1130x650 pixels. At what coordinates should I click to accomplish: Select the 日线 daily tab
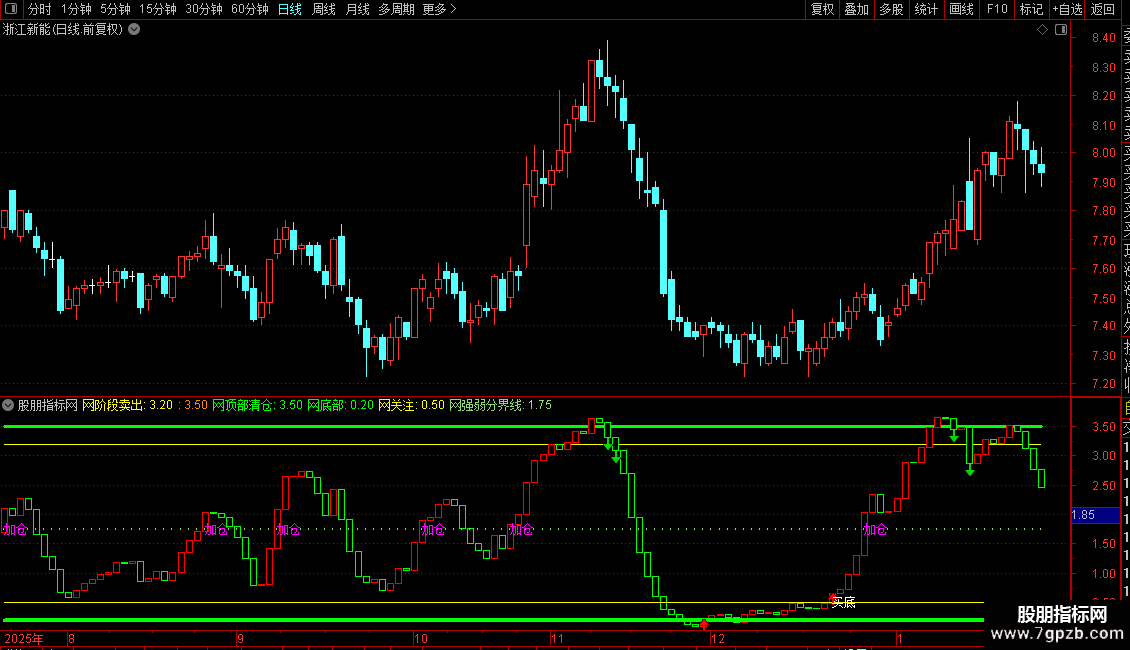(x=290, y=9)
